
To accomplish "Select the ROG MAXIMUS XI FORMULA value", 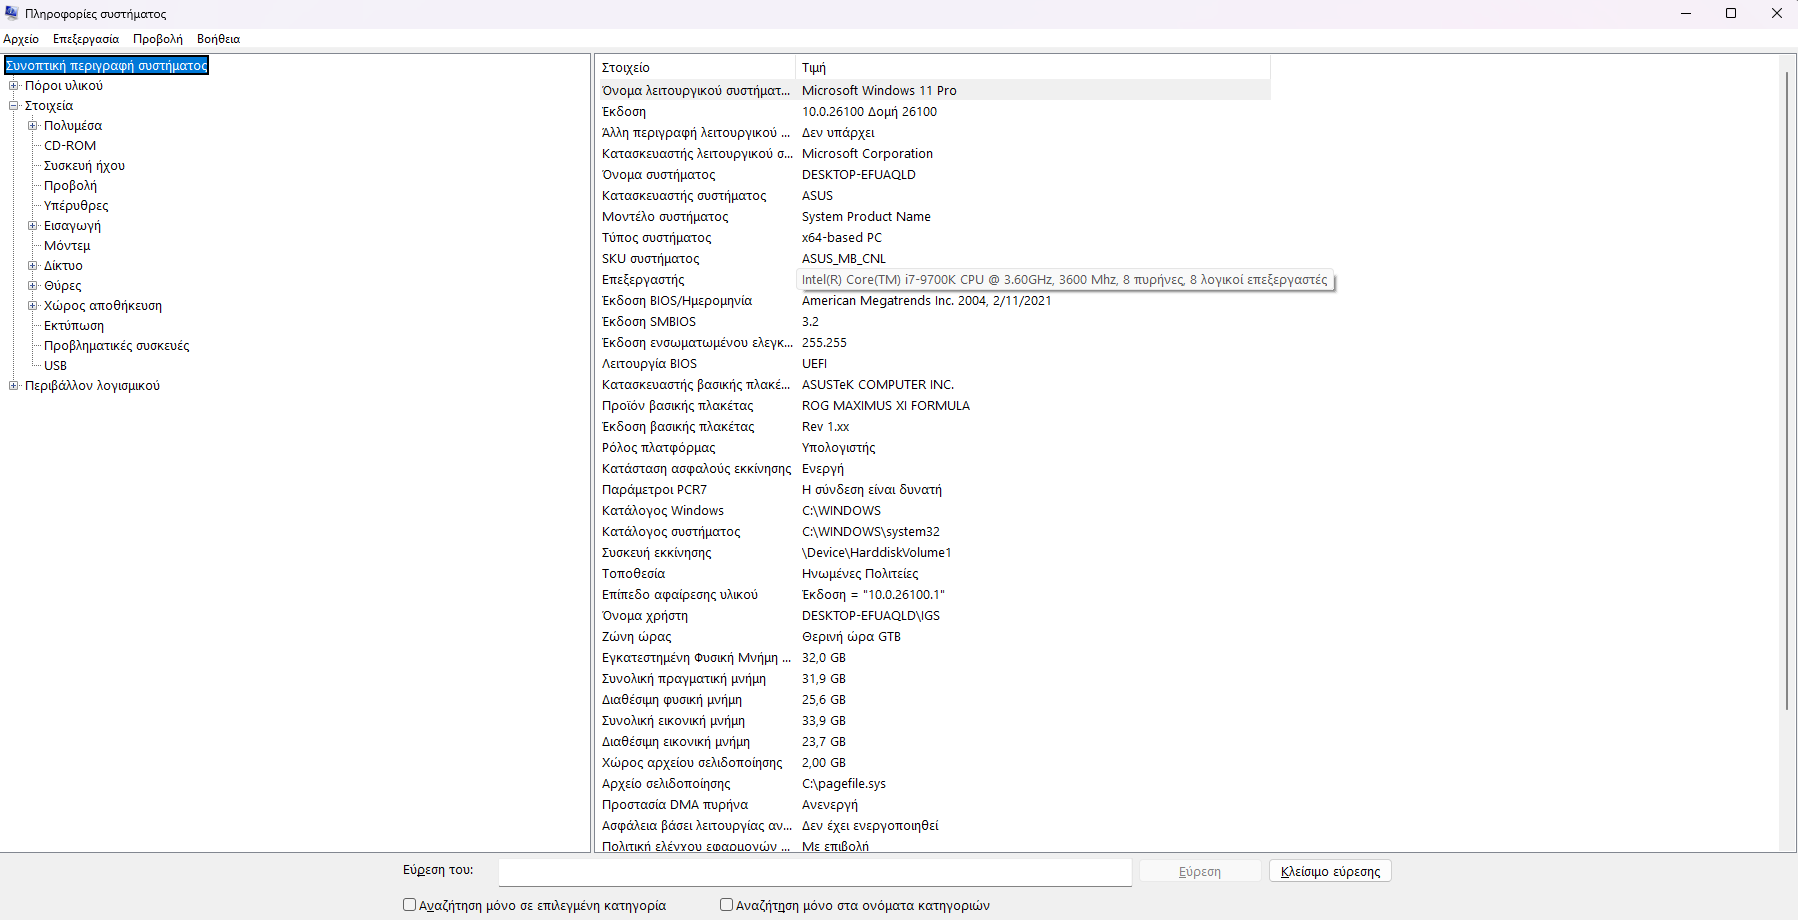I will 886,406.
